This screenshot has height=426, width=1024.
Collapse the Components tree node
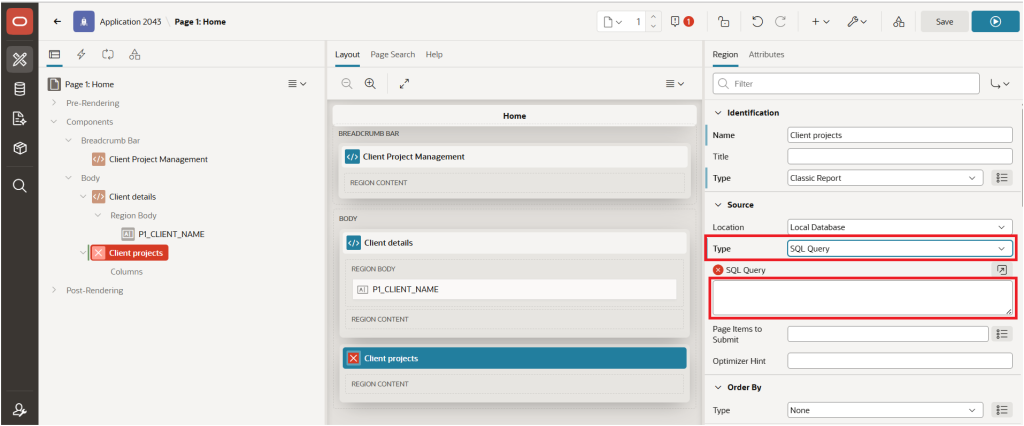coord(54,122)
